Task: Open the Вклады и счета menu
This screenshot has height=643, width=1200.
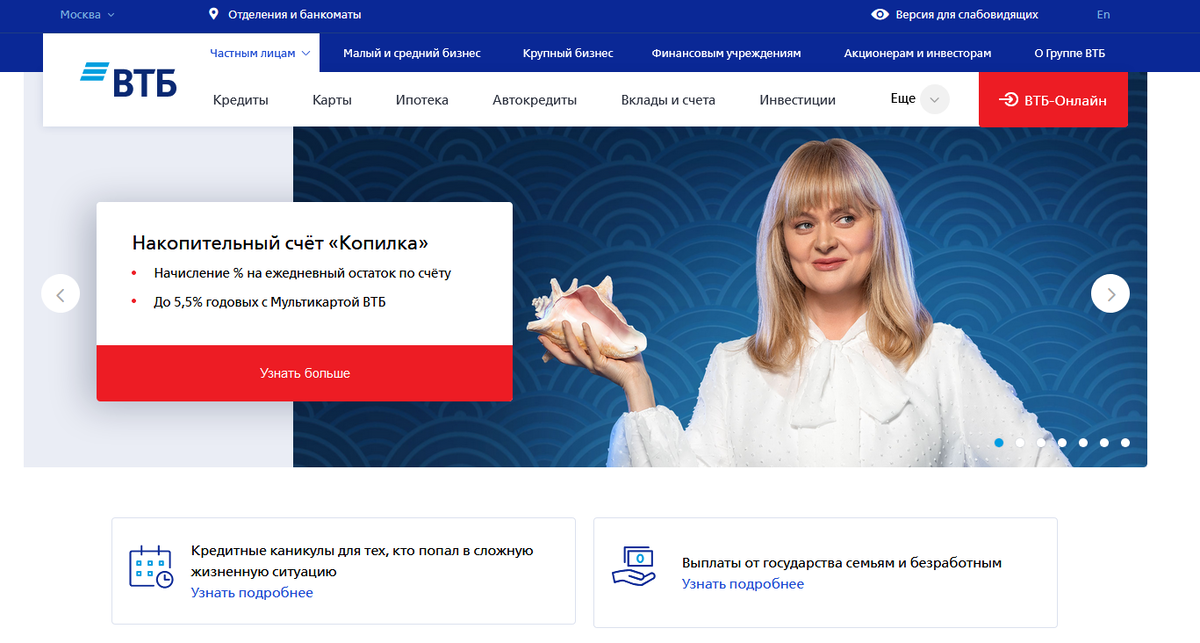Action: point(668,100)
